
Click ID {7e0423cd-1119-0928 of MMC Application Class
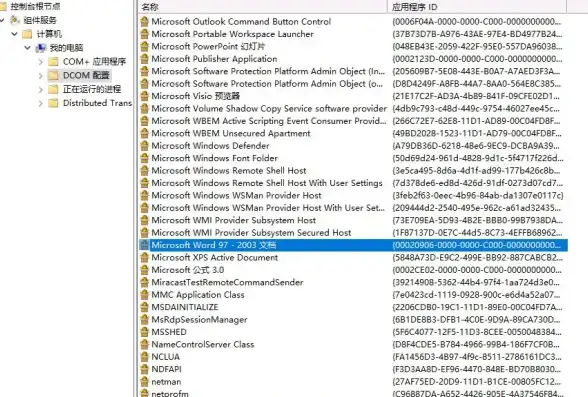(476, 294)
